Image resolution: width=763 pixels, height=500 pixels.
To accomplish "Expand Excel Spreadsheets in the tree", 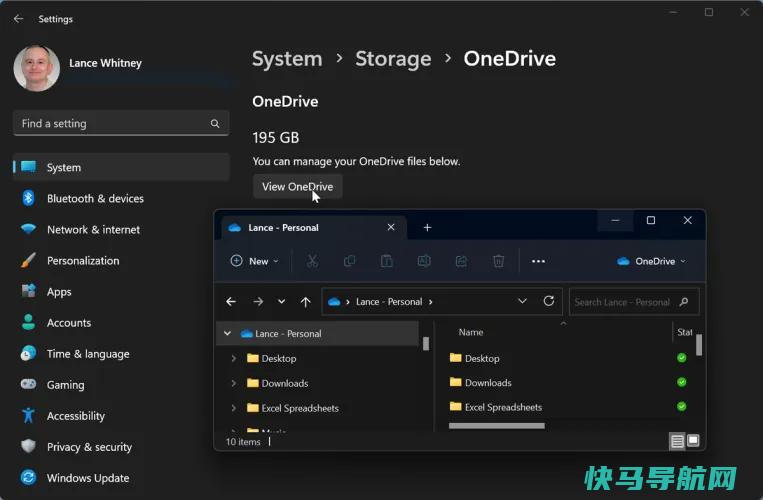I will [x=234, y=408].
